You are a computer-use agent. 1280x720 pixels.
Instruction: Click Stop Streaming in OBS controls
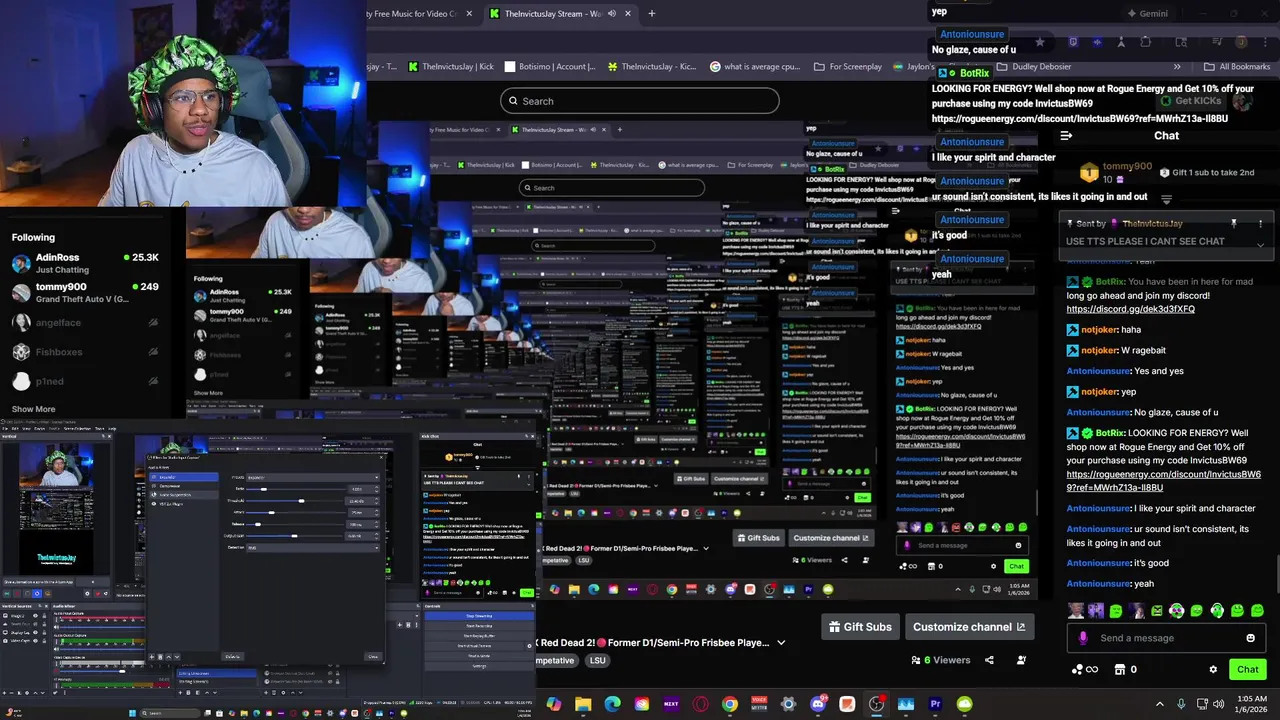(477, 615)
